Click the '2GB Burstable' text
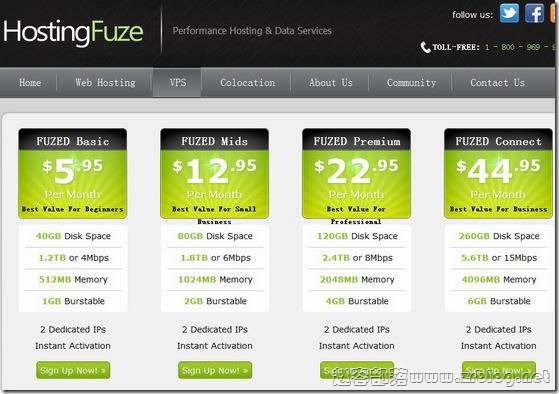 (215, 301)
